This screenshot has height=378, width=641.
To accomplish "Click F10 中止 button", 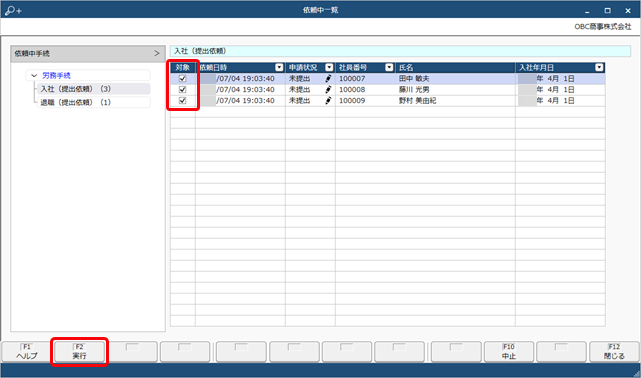I will coord(509,352).
